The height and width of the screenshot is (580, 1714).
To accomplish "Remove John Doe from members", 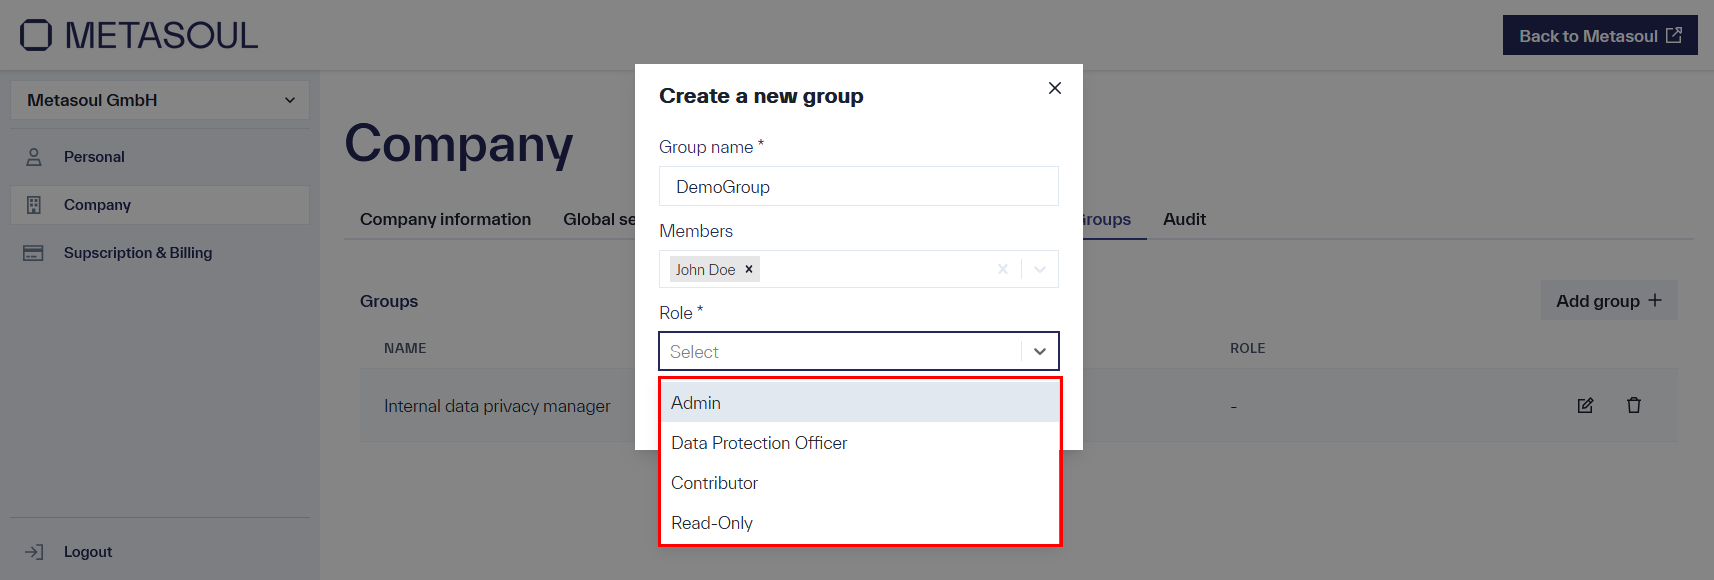I will (749, 269).
